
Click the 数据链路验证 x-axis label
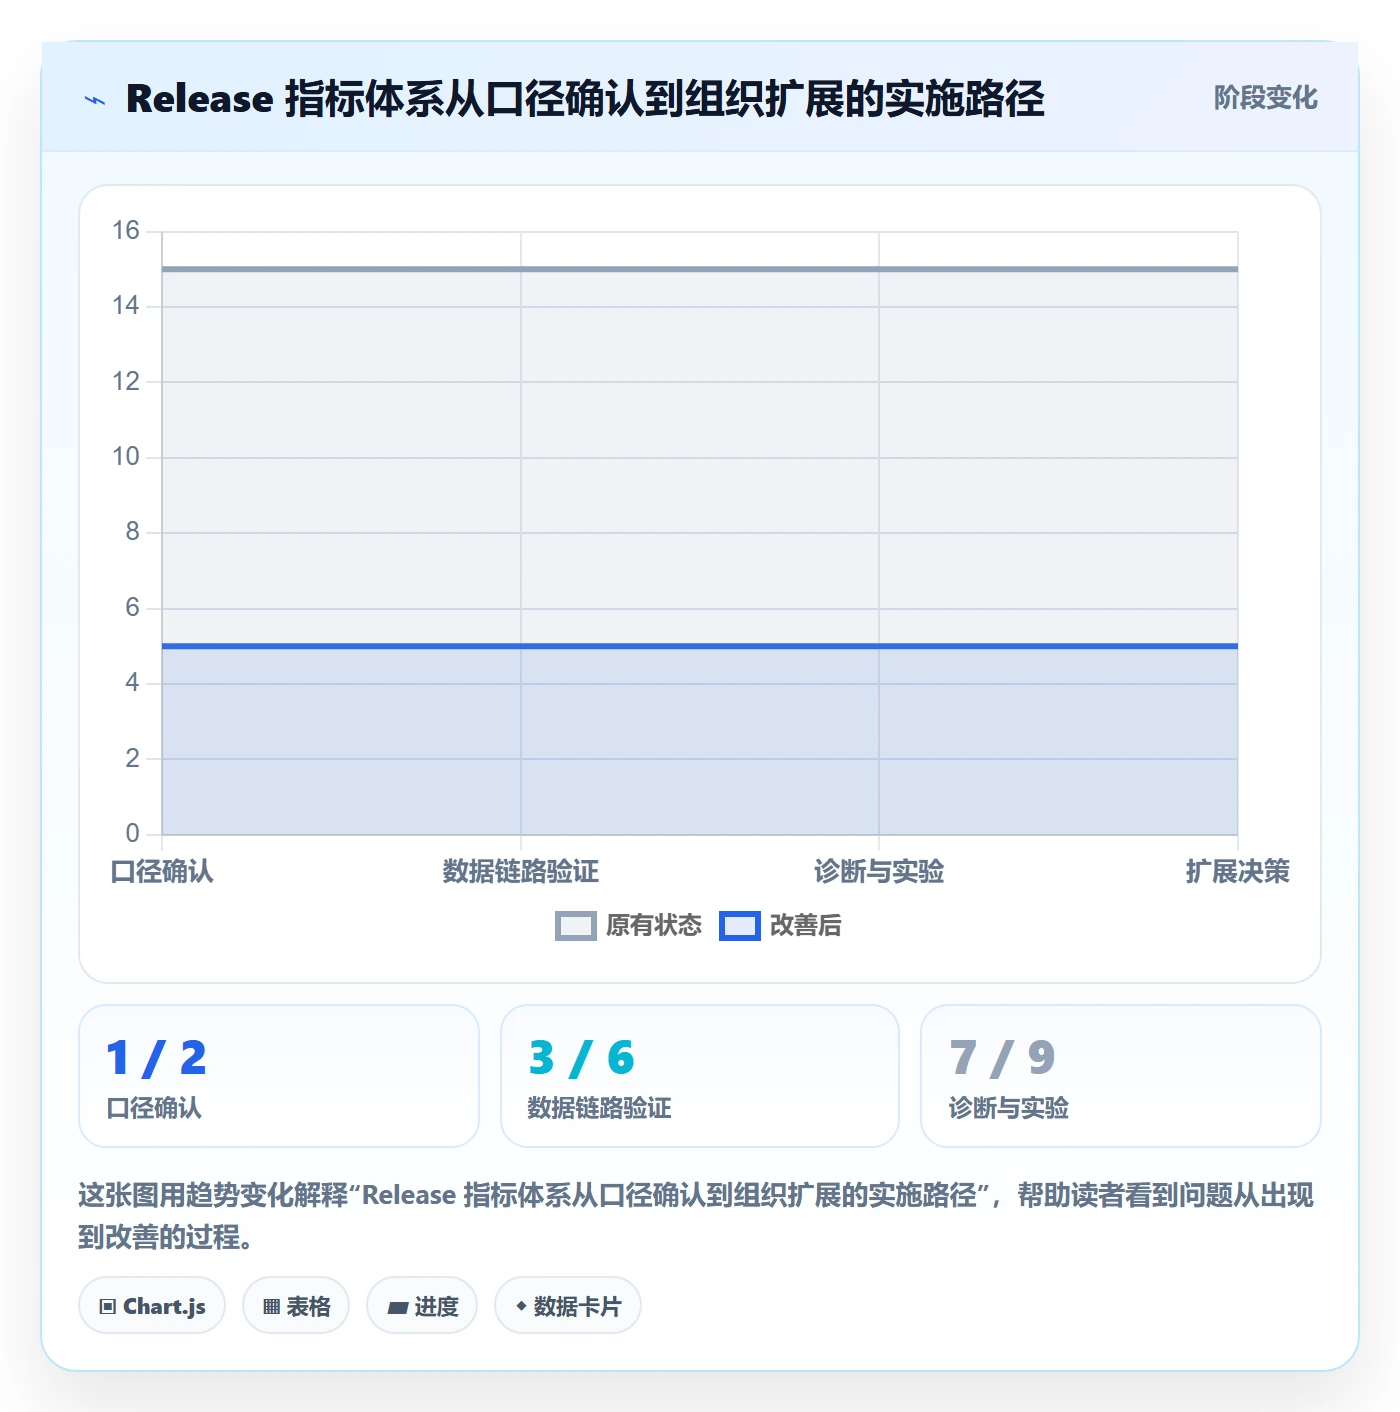point(520,871)
